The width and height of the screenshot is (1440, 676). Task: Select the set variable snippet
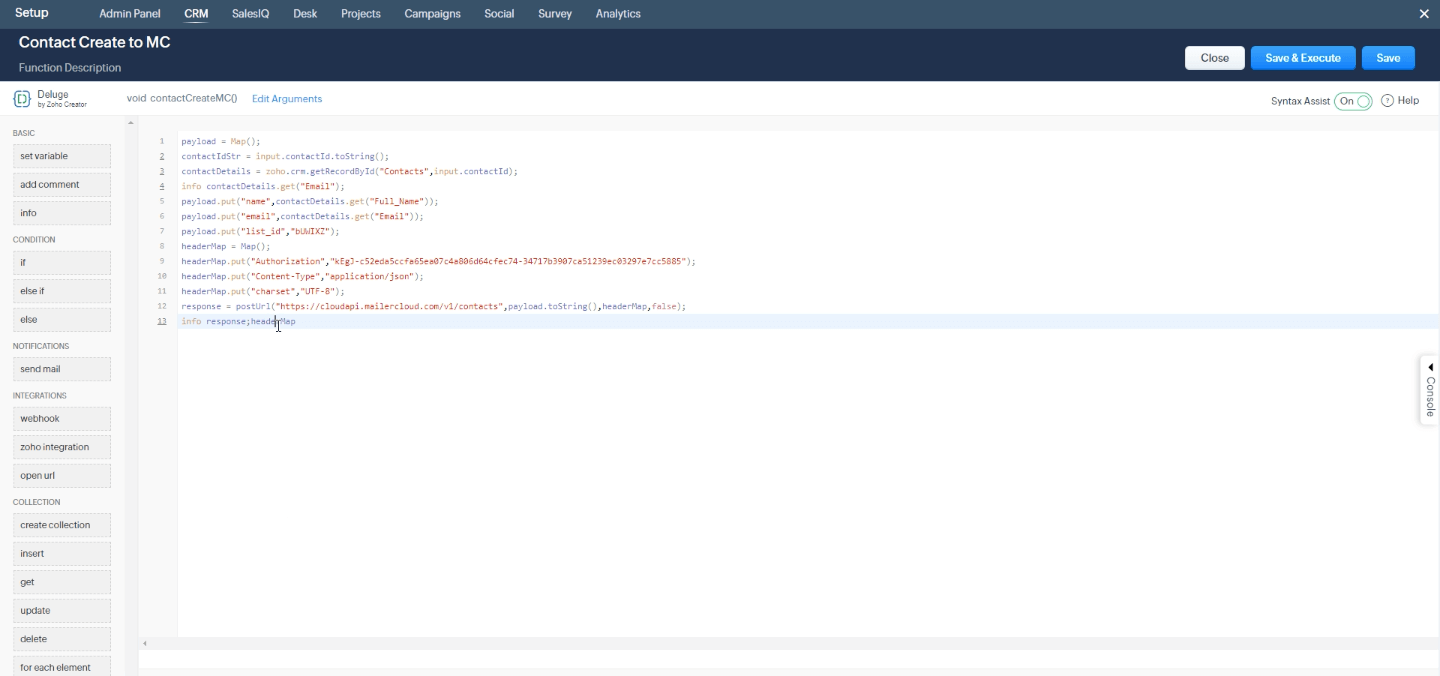pos(61,156)
